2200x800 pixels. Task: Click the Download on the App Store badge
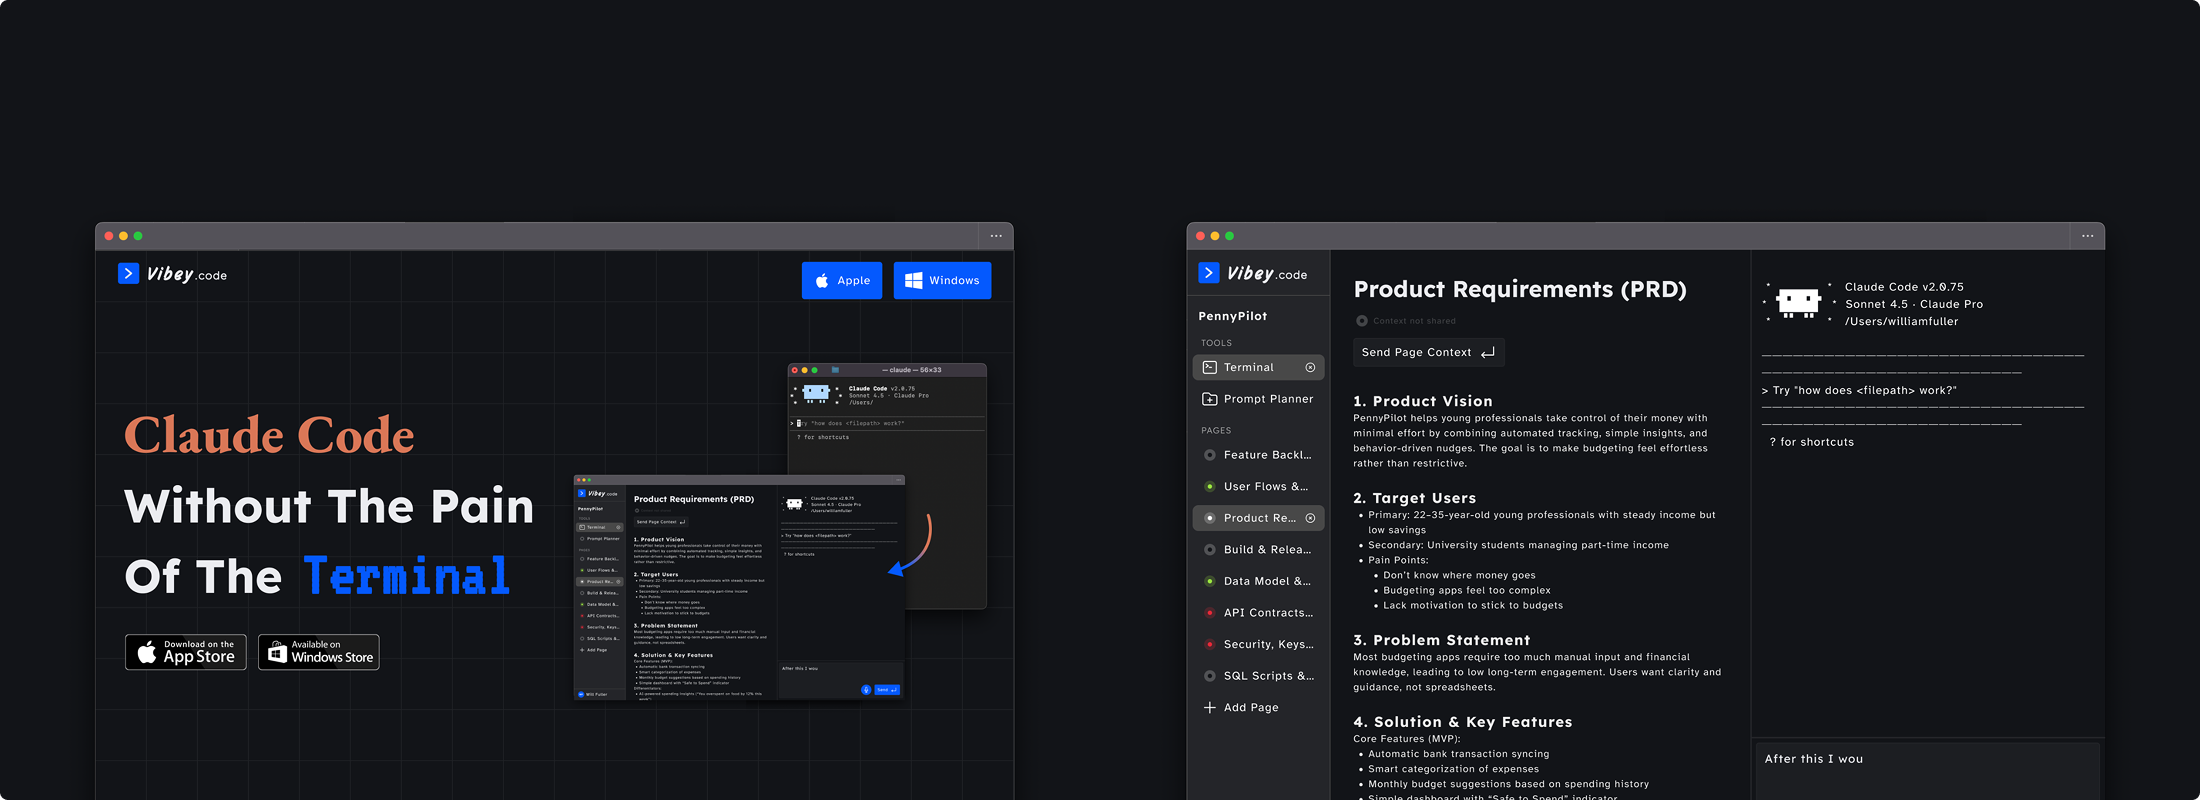[x=186, y=652]
